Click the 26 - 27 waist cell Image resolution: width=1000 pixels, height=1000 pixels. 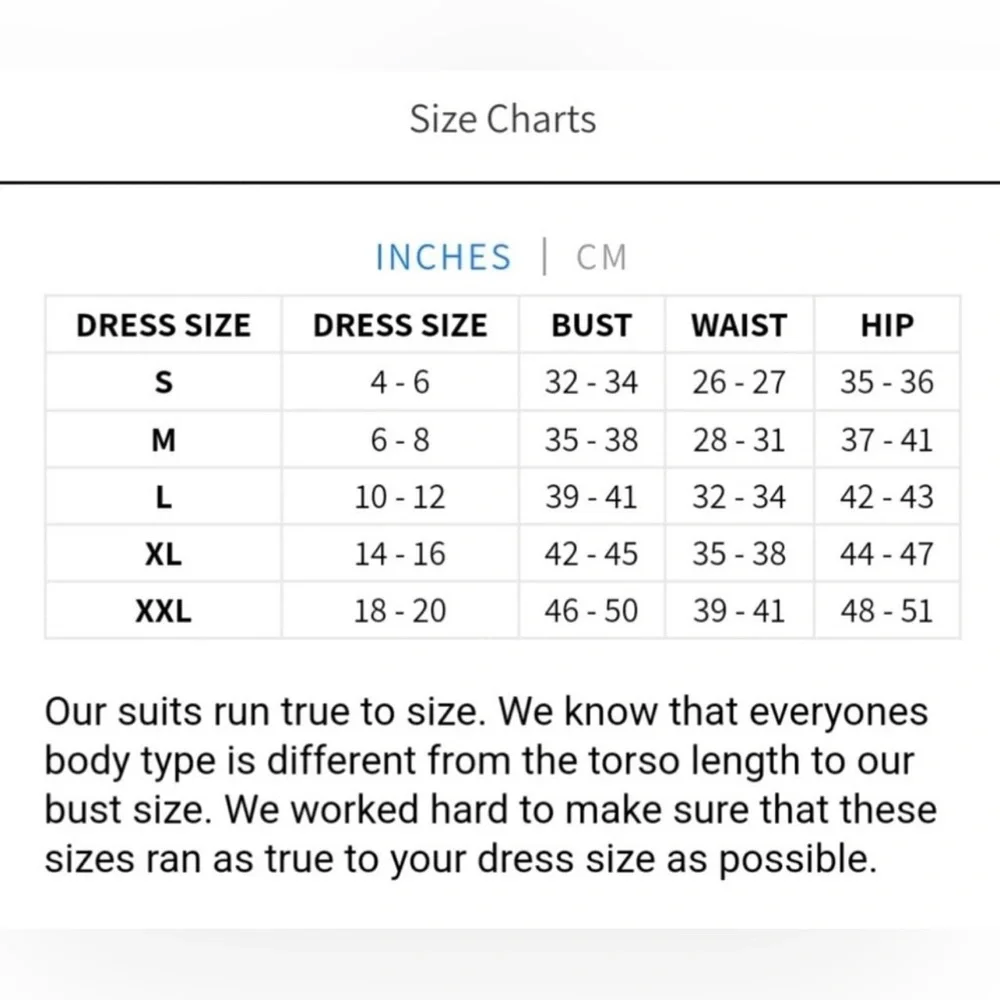click(x=739, y=382)
